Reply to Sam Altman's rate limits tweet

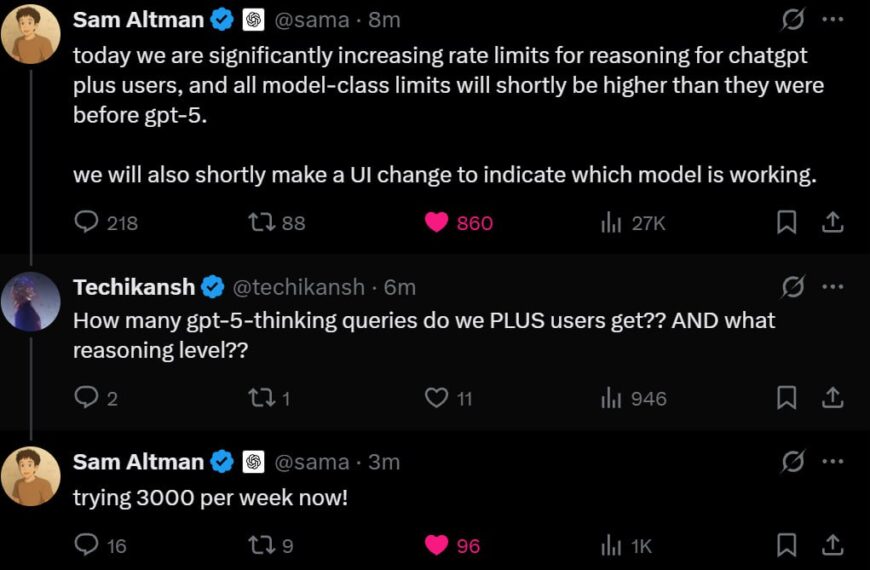(x=88, y=223)
